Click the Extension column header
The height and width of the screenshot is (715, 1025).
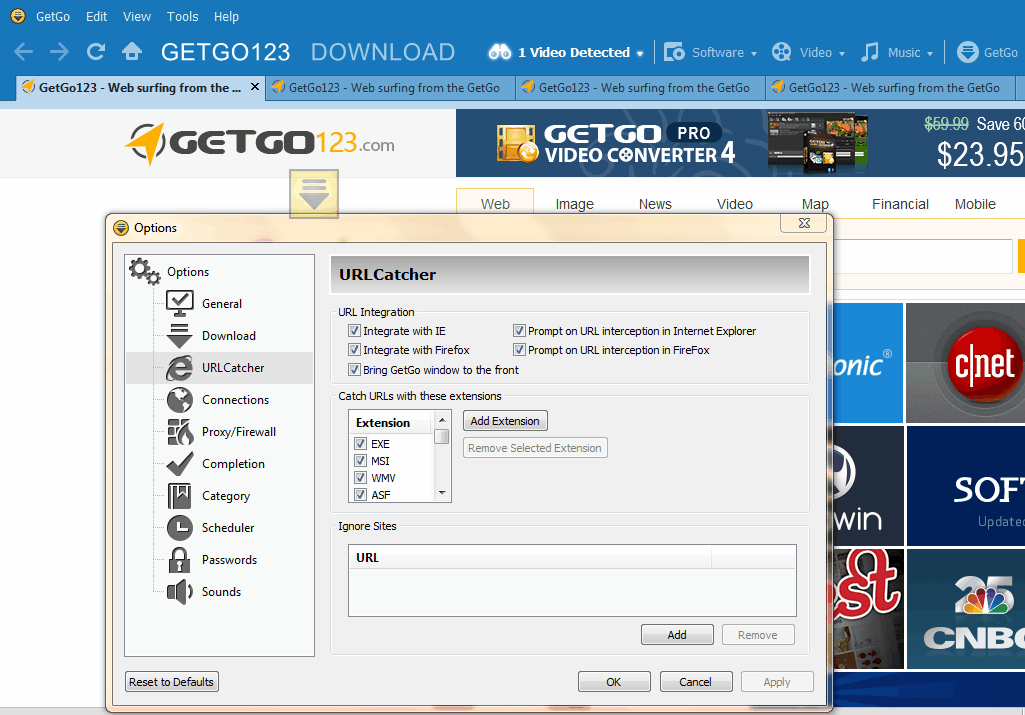coord(391,422)
